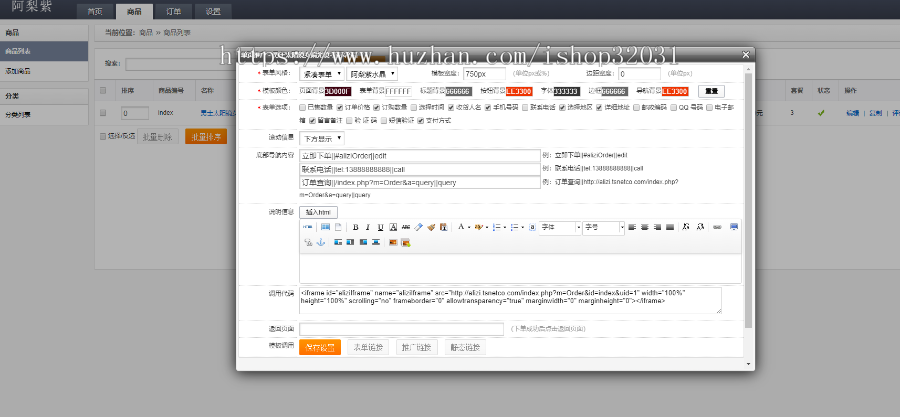Clear formatting with the eraser icon
Screen dimensions: 900x417
[418, 227]
